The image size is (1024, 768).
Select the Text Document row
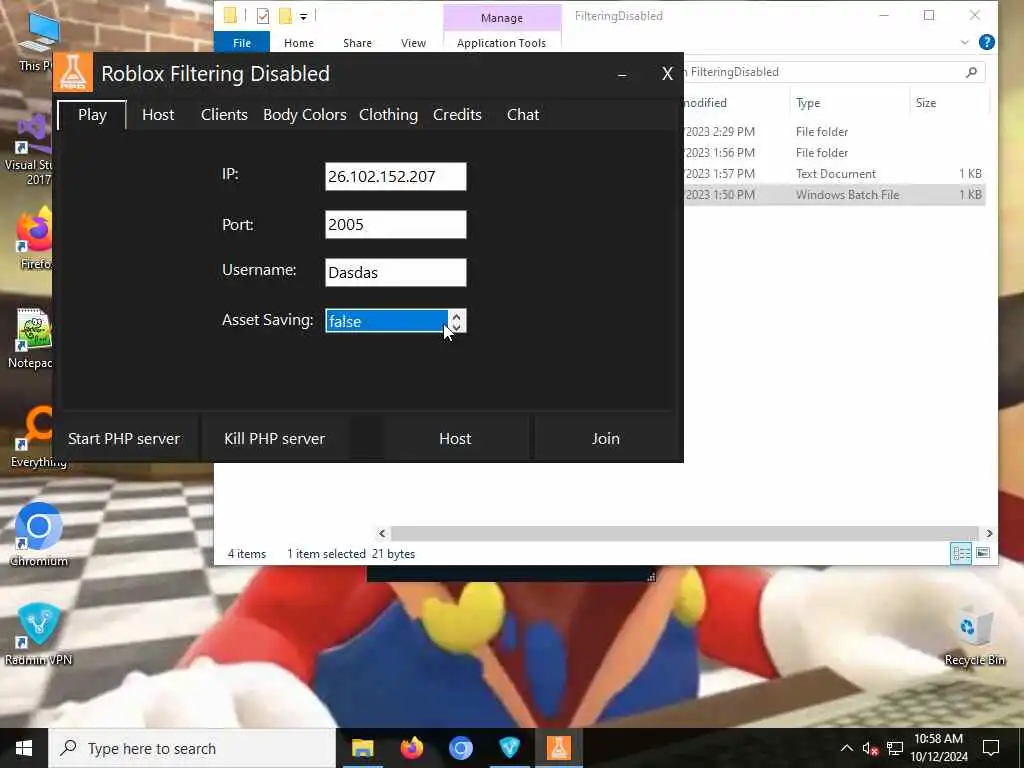pos(834,174)
